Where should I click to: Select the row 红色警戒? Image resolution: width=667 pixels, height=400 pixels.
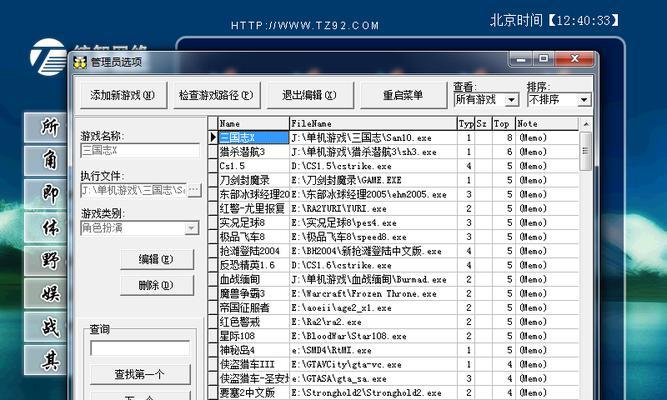point(393,322)
